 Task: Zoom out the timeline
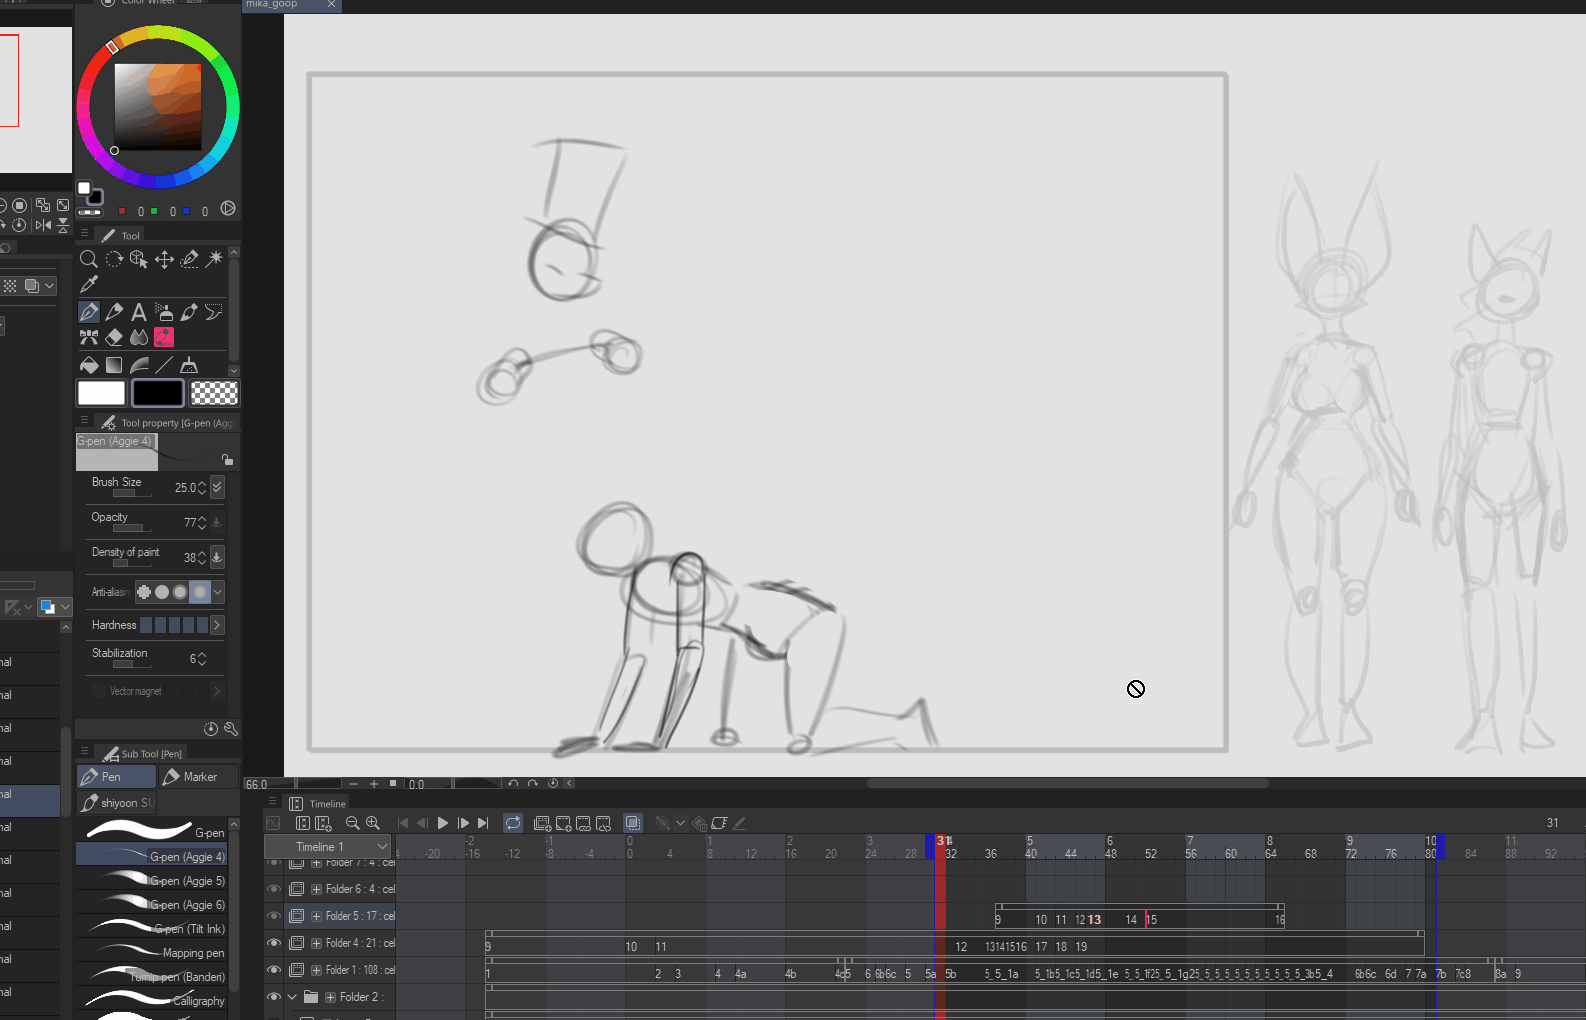pyautogui.click(x=352, y=823)
